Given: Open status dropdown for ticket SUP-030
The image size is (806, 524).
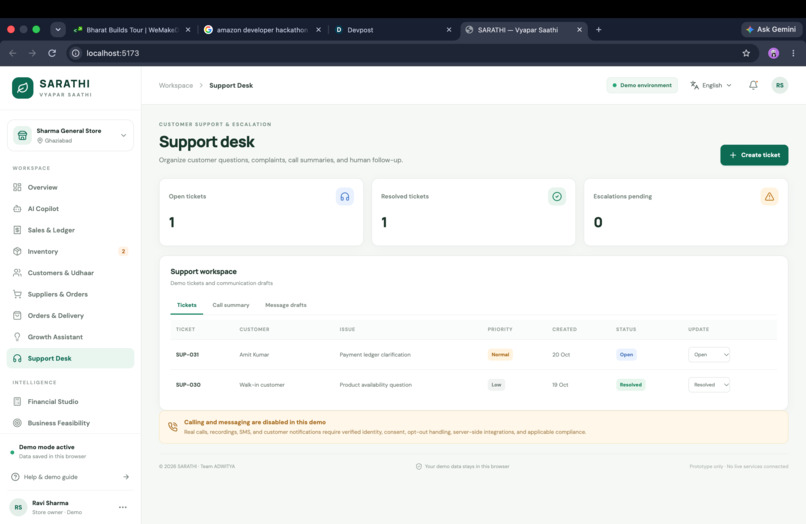Looking at the screenshot, I should pos(709,385).
